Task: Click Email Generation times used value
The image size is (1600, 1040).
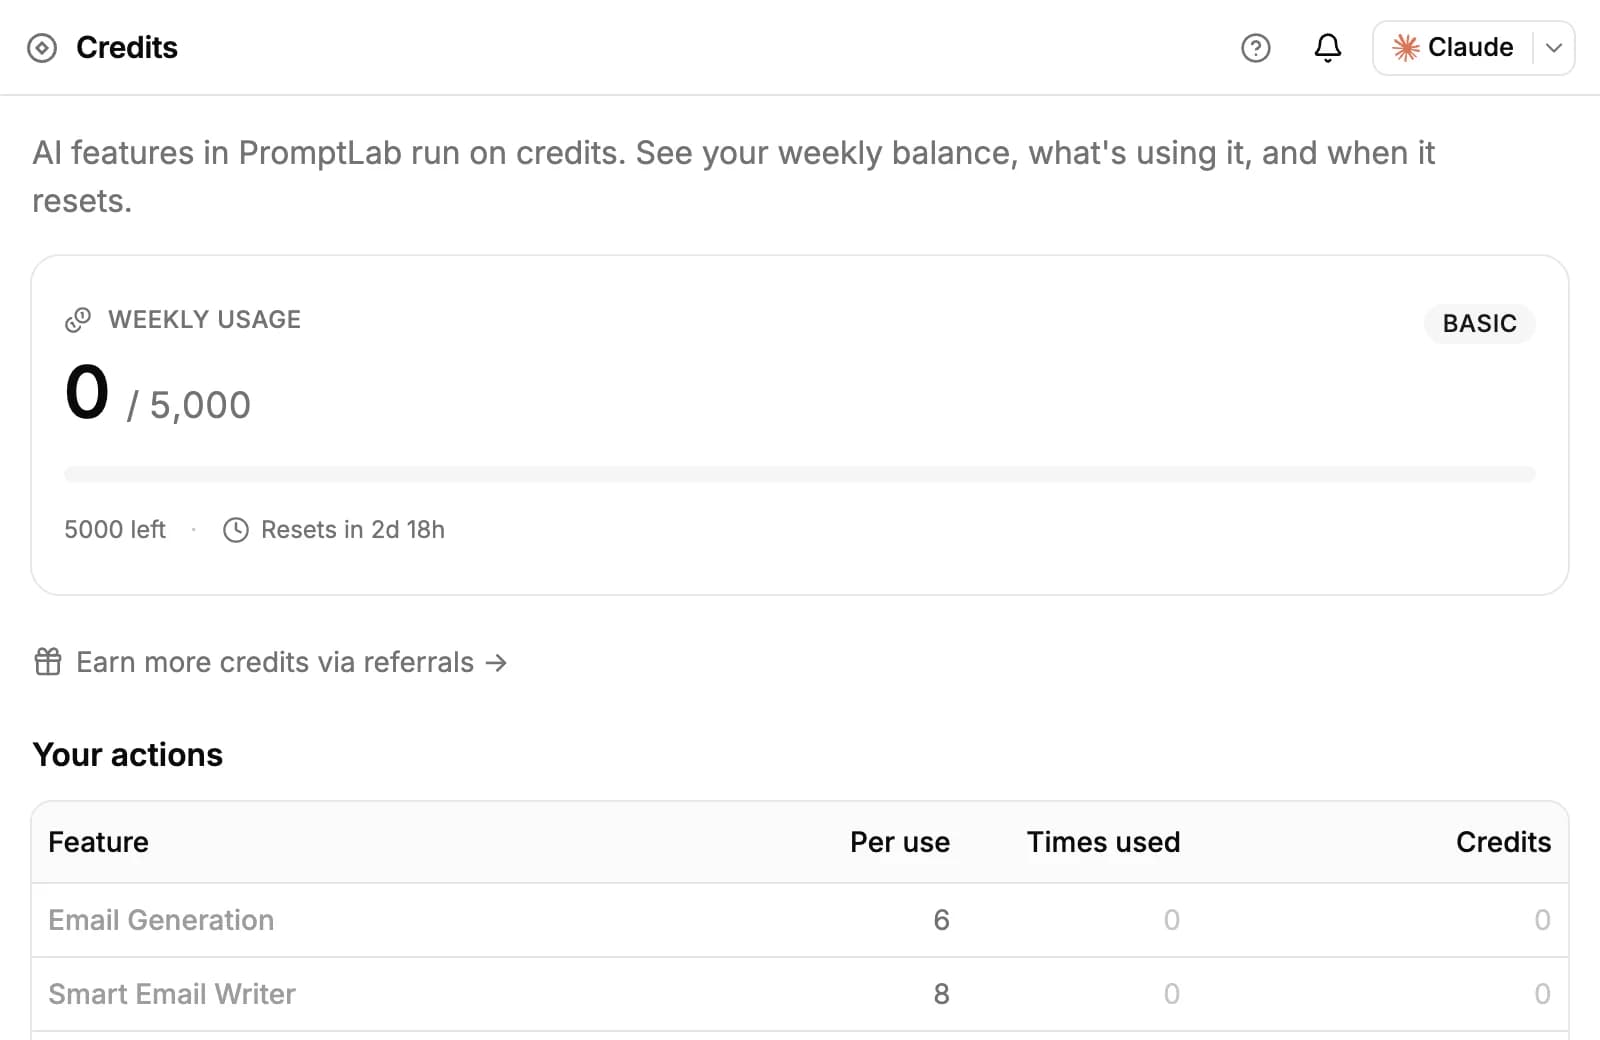Action: 1171,920
